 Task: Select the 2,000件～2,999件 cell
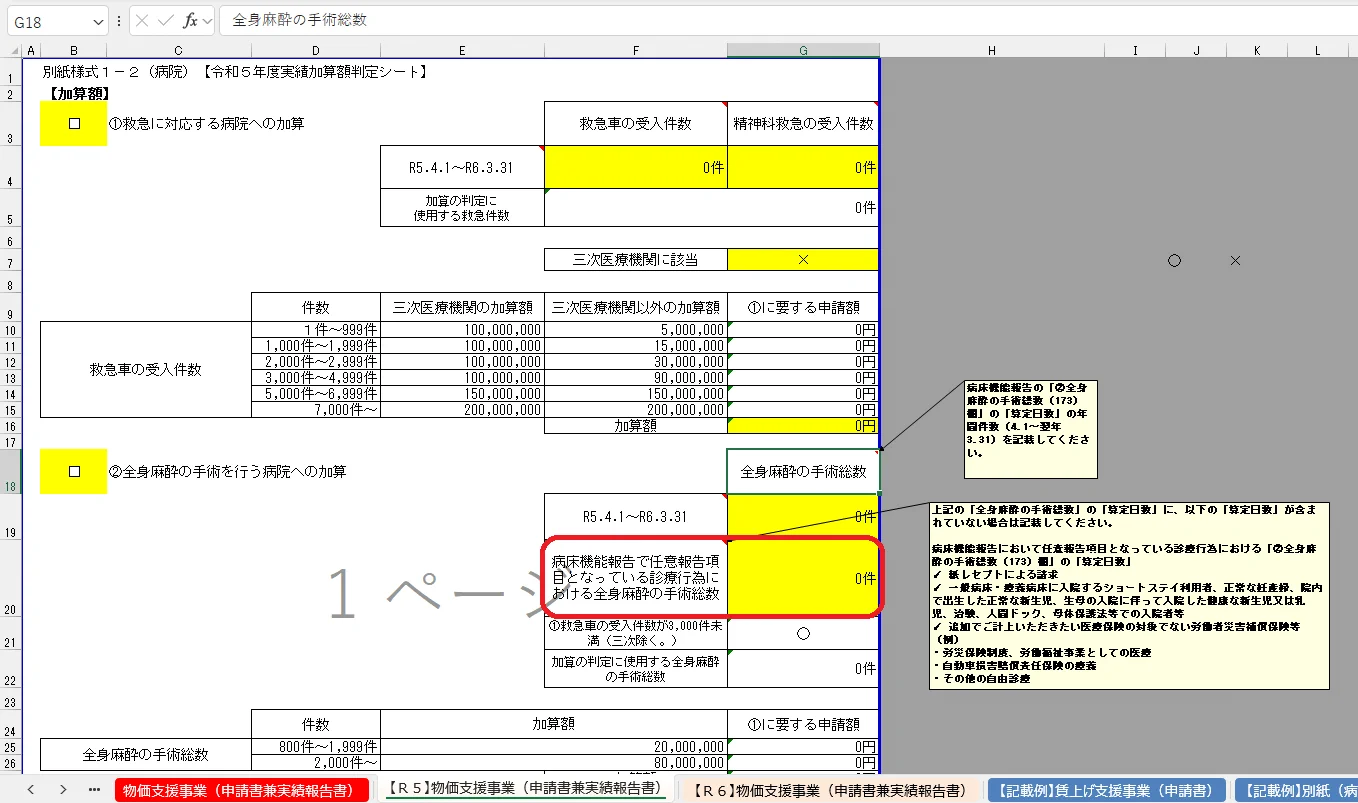[315, 361]
